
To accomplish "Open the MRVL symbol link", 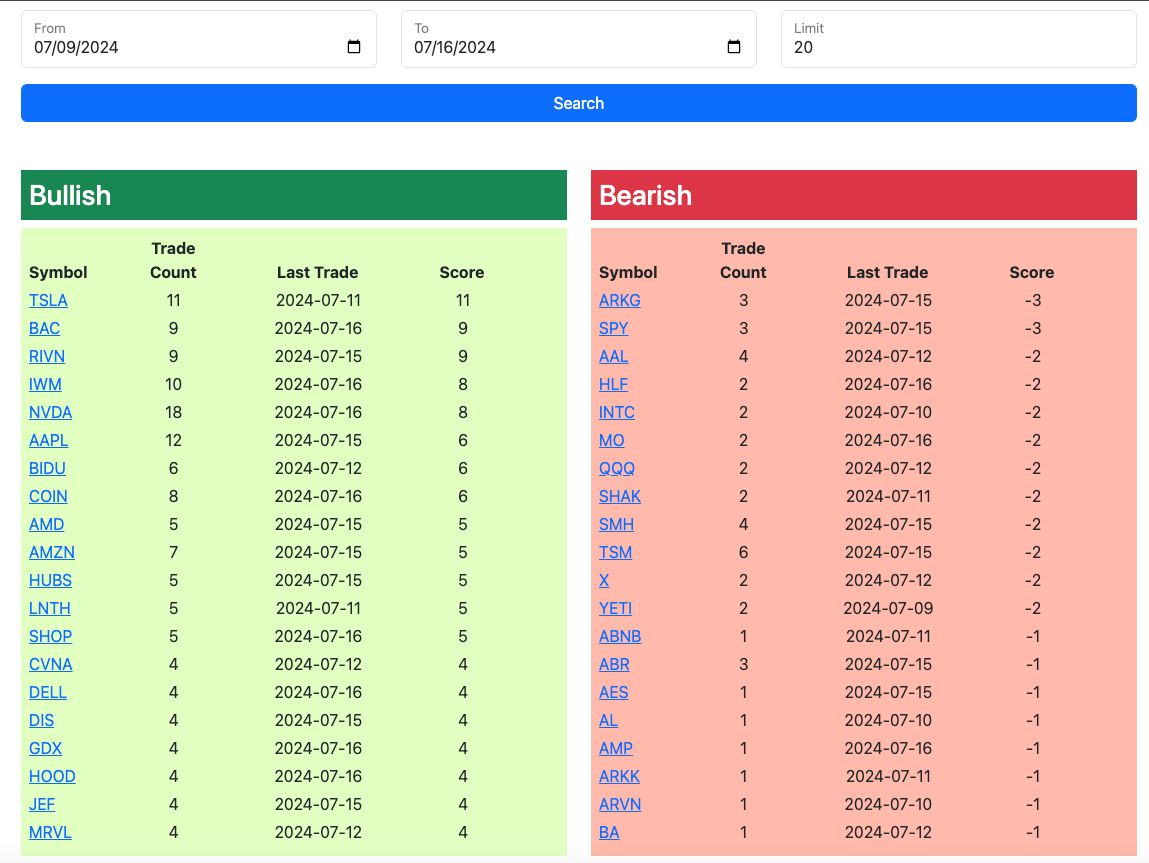I will [x=51, y=832].
